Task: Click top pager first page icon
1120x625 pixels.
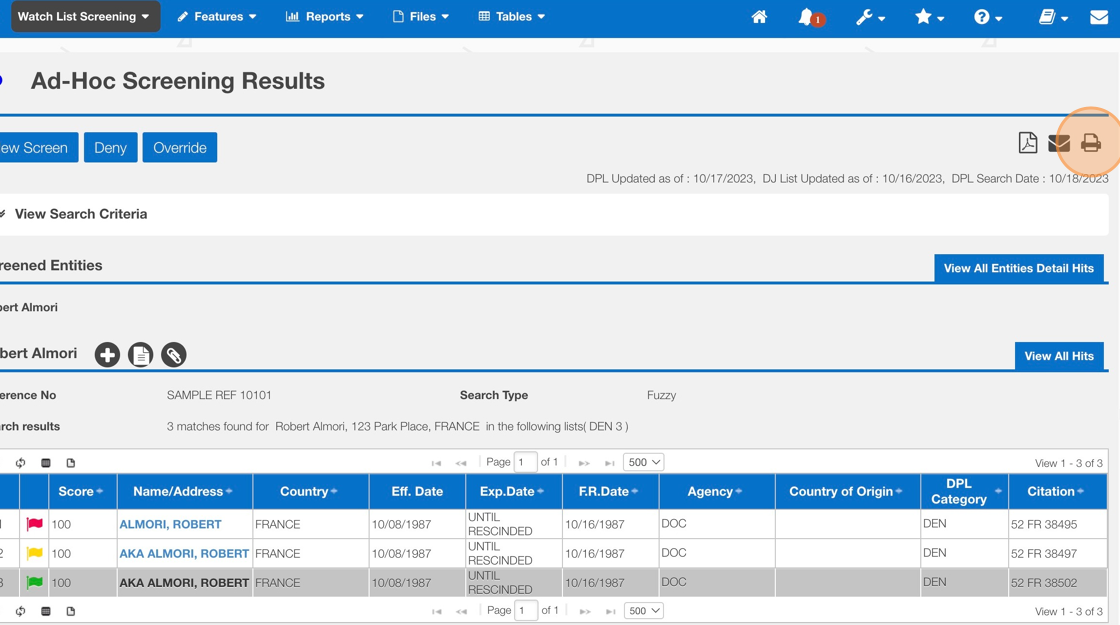Action: pos(436,463)
